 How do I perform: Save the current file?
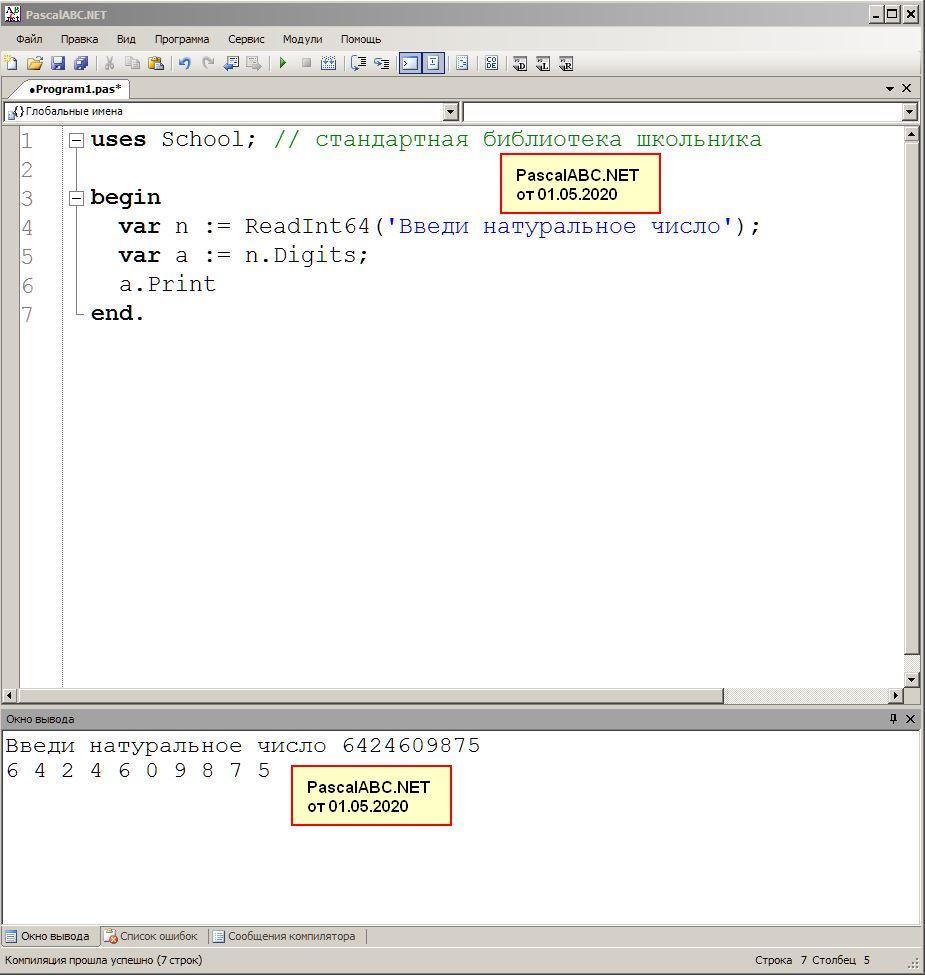[x=58, y=63]
